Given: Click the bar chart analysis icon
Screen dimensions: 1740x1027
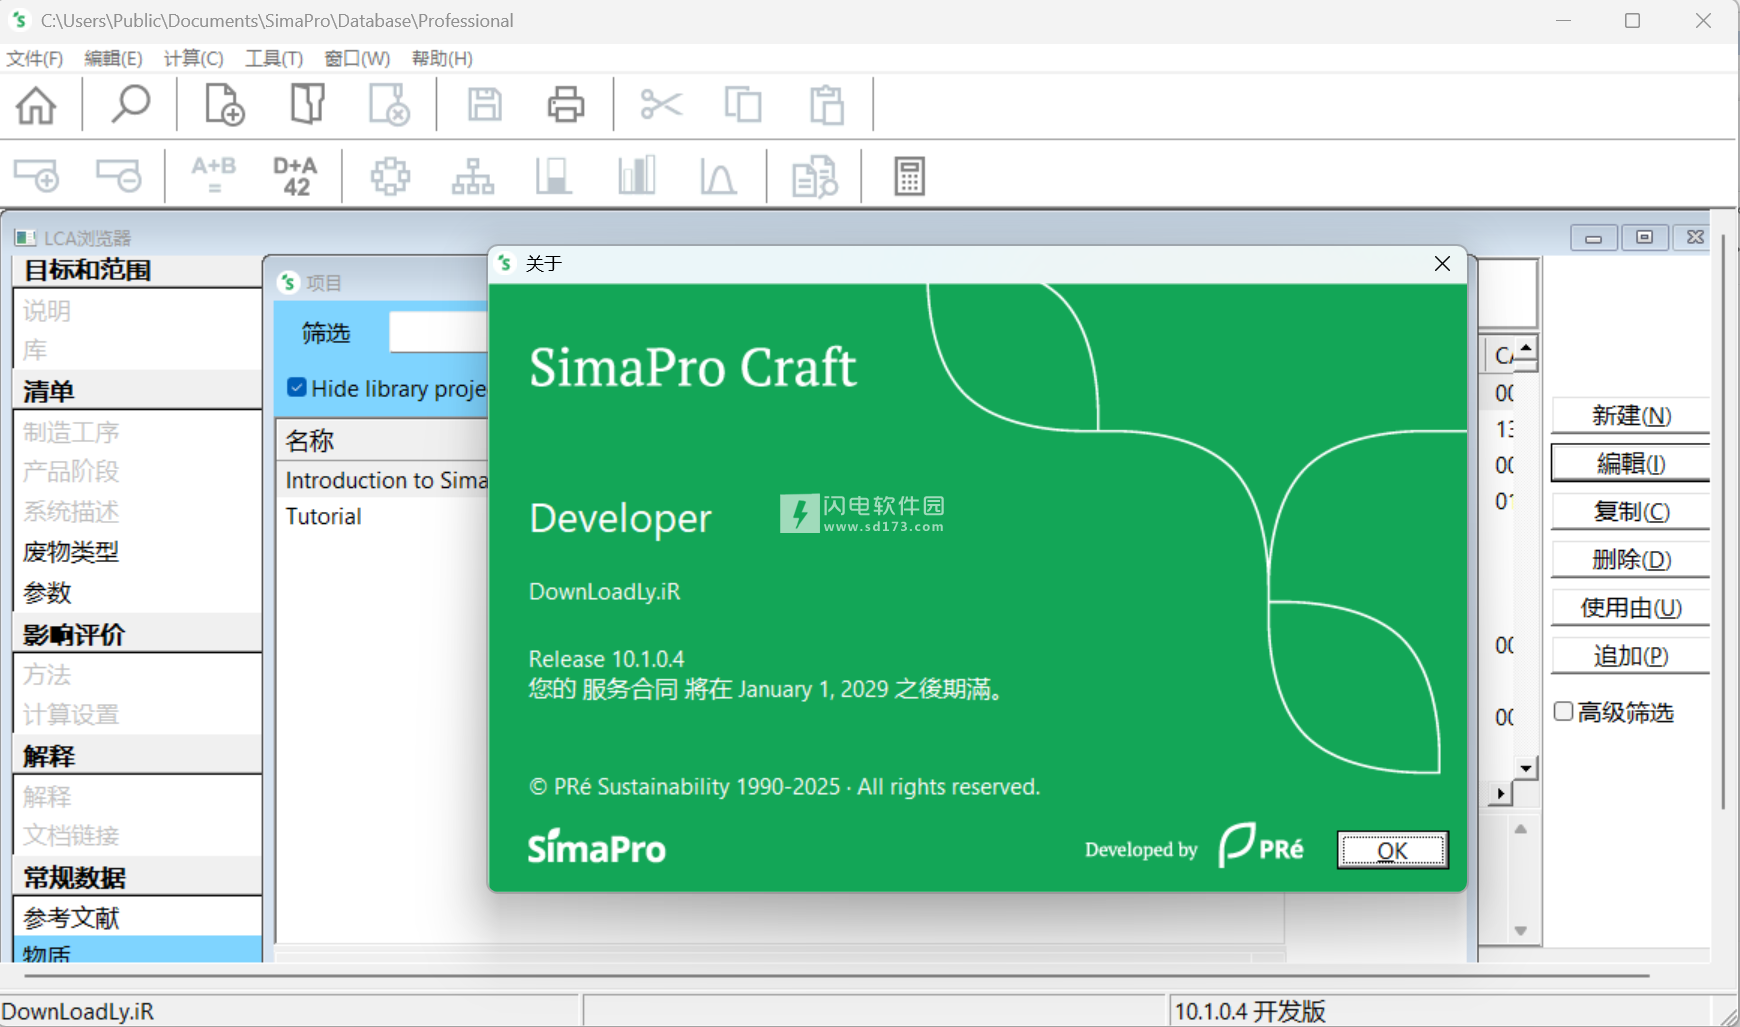Looking at the screenshot, I should 636,177.
